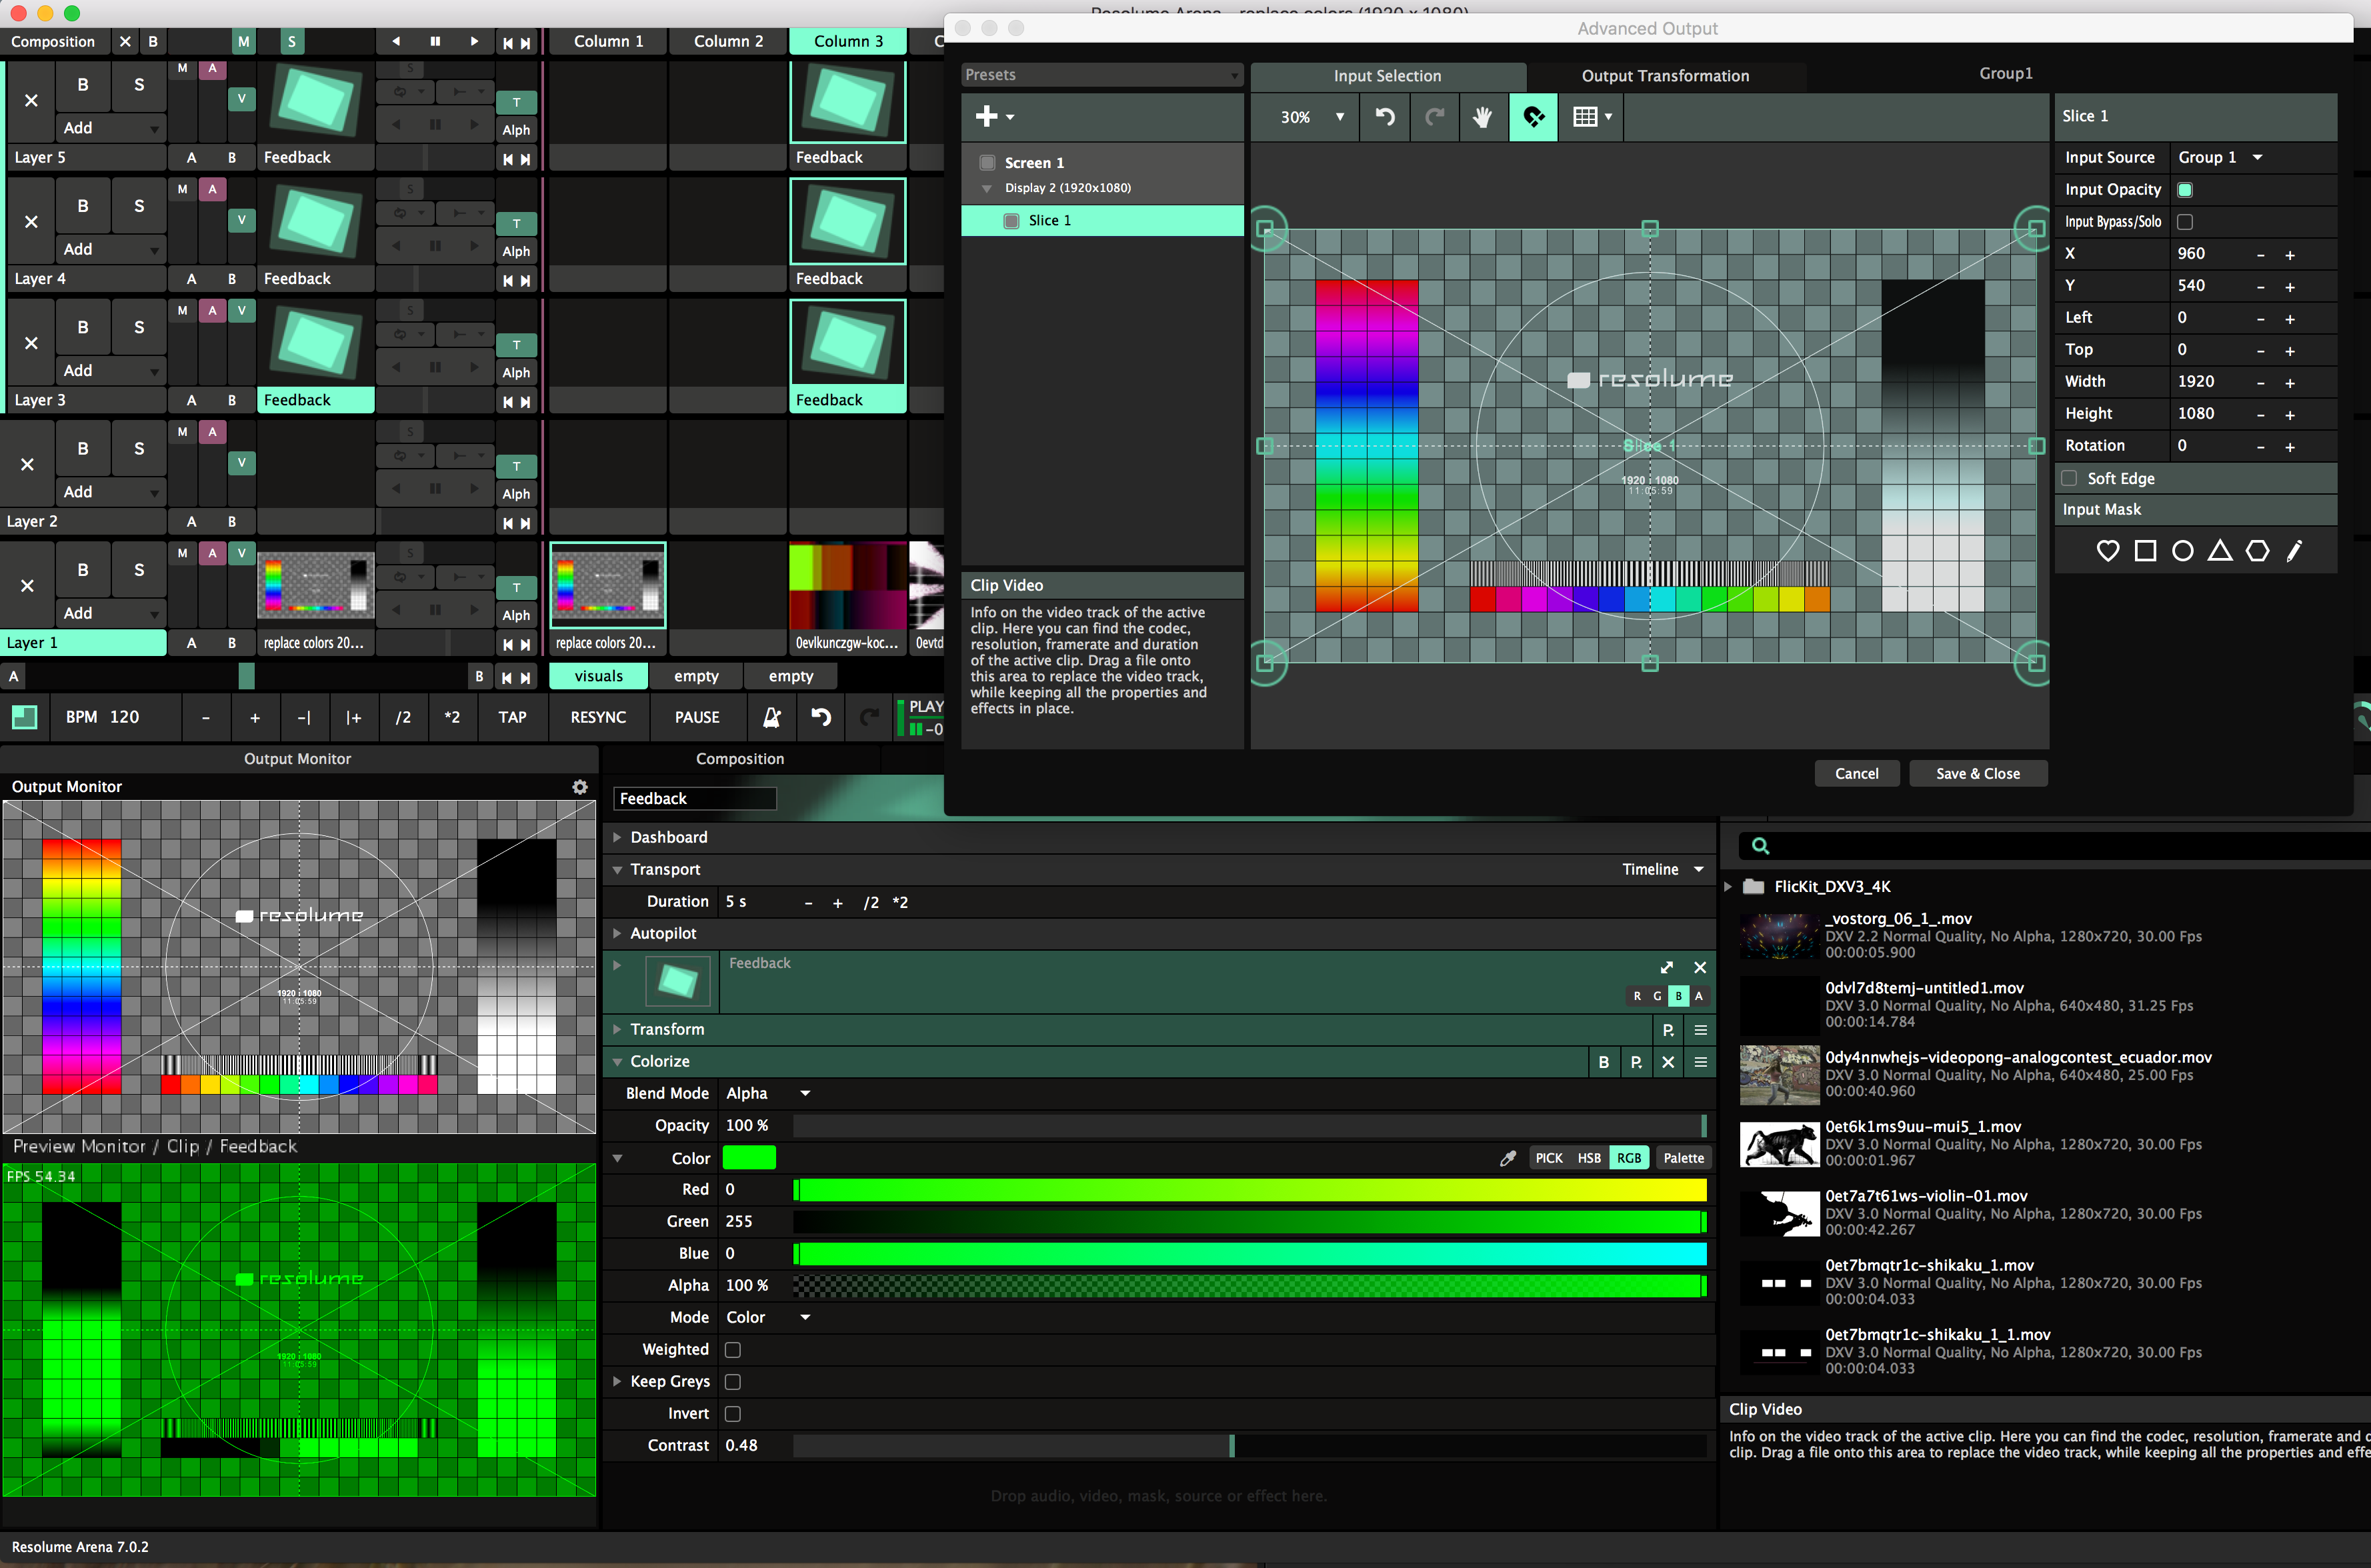
Task: Pick the color eyedropper tool
Action: 1508,1158
